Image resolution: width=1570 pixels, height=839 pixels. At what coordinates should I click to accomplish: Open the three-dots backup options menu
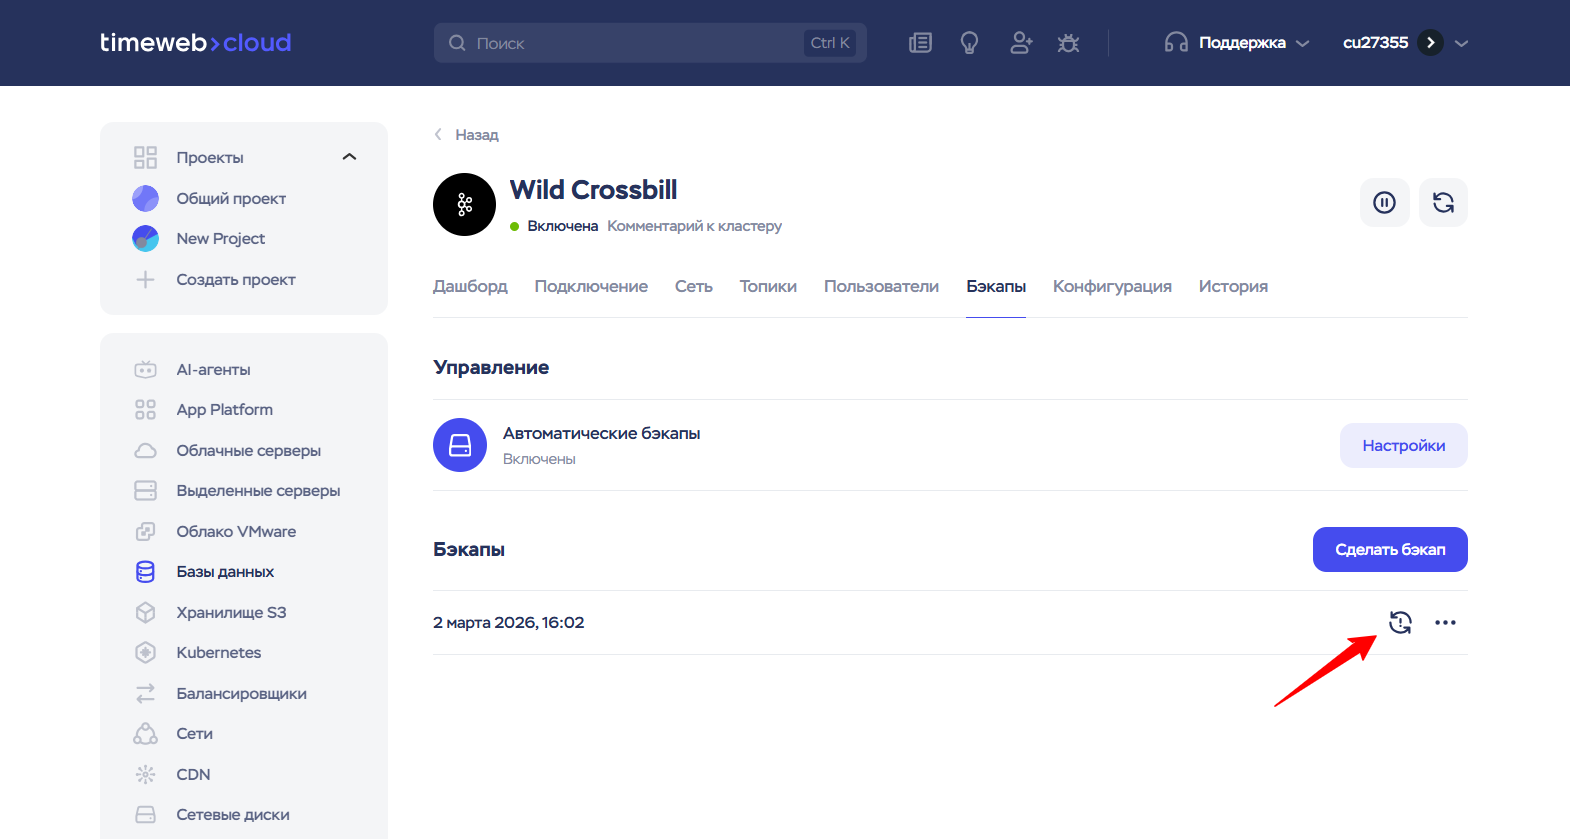click(1445, 622)
